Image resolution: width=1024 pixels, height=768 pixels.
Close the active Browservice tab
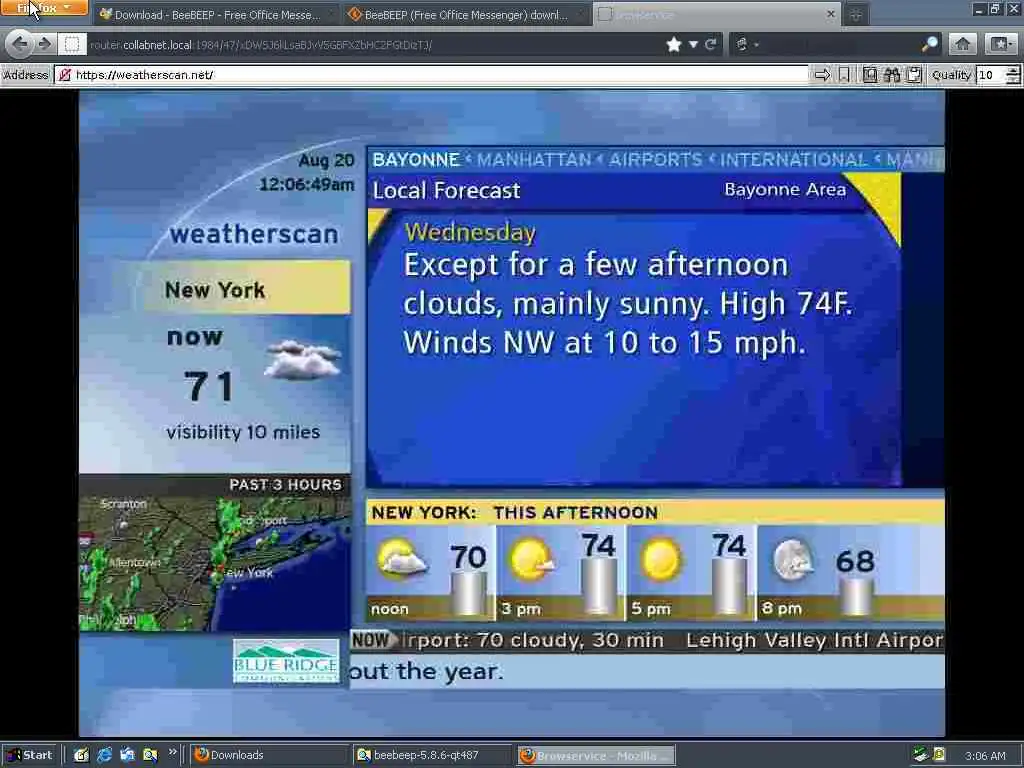coord(831,14)
